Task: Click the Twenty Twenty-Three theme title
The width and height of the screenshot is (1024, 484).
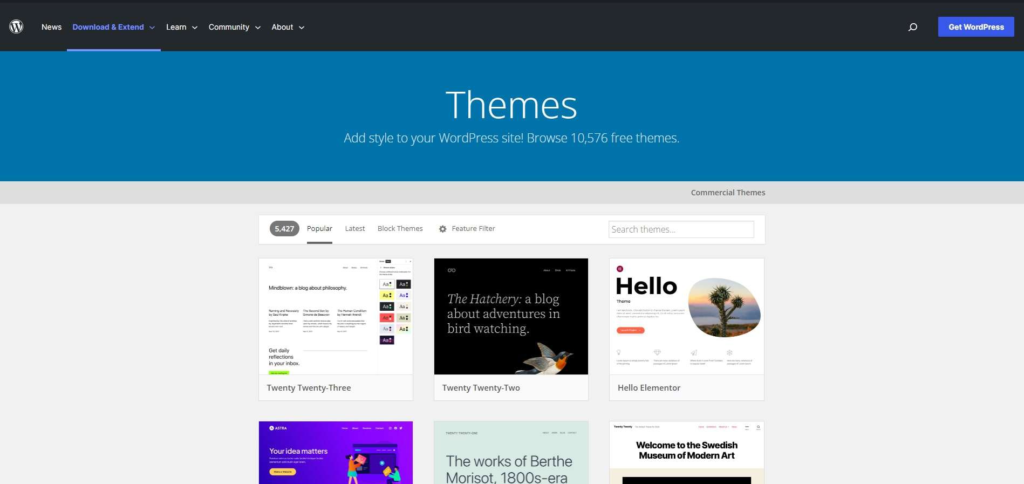Action: (x=309, y=387)
